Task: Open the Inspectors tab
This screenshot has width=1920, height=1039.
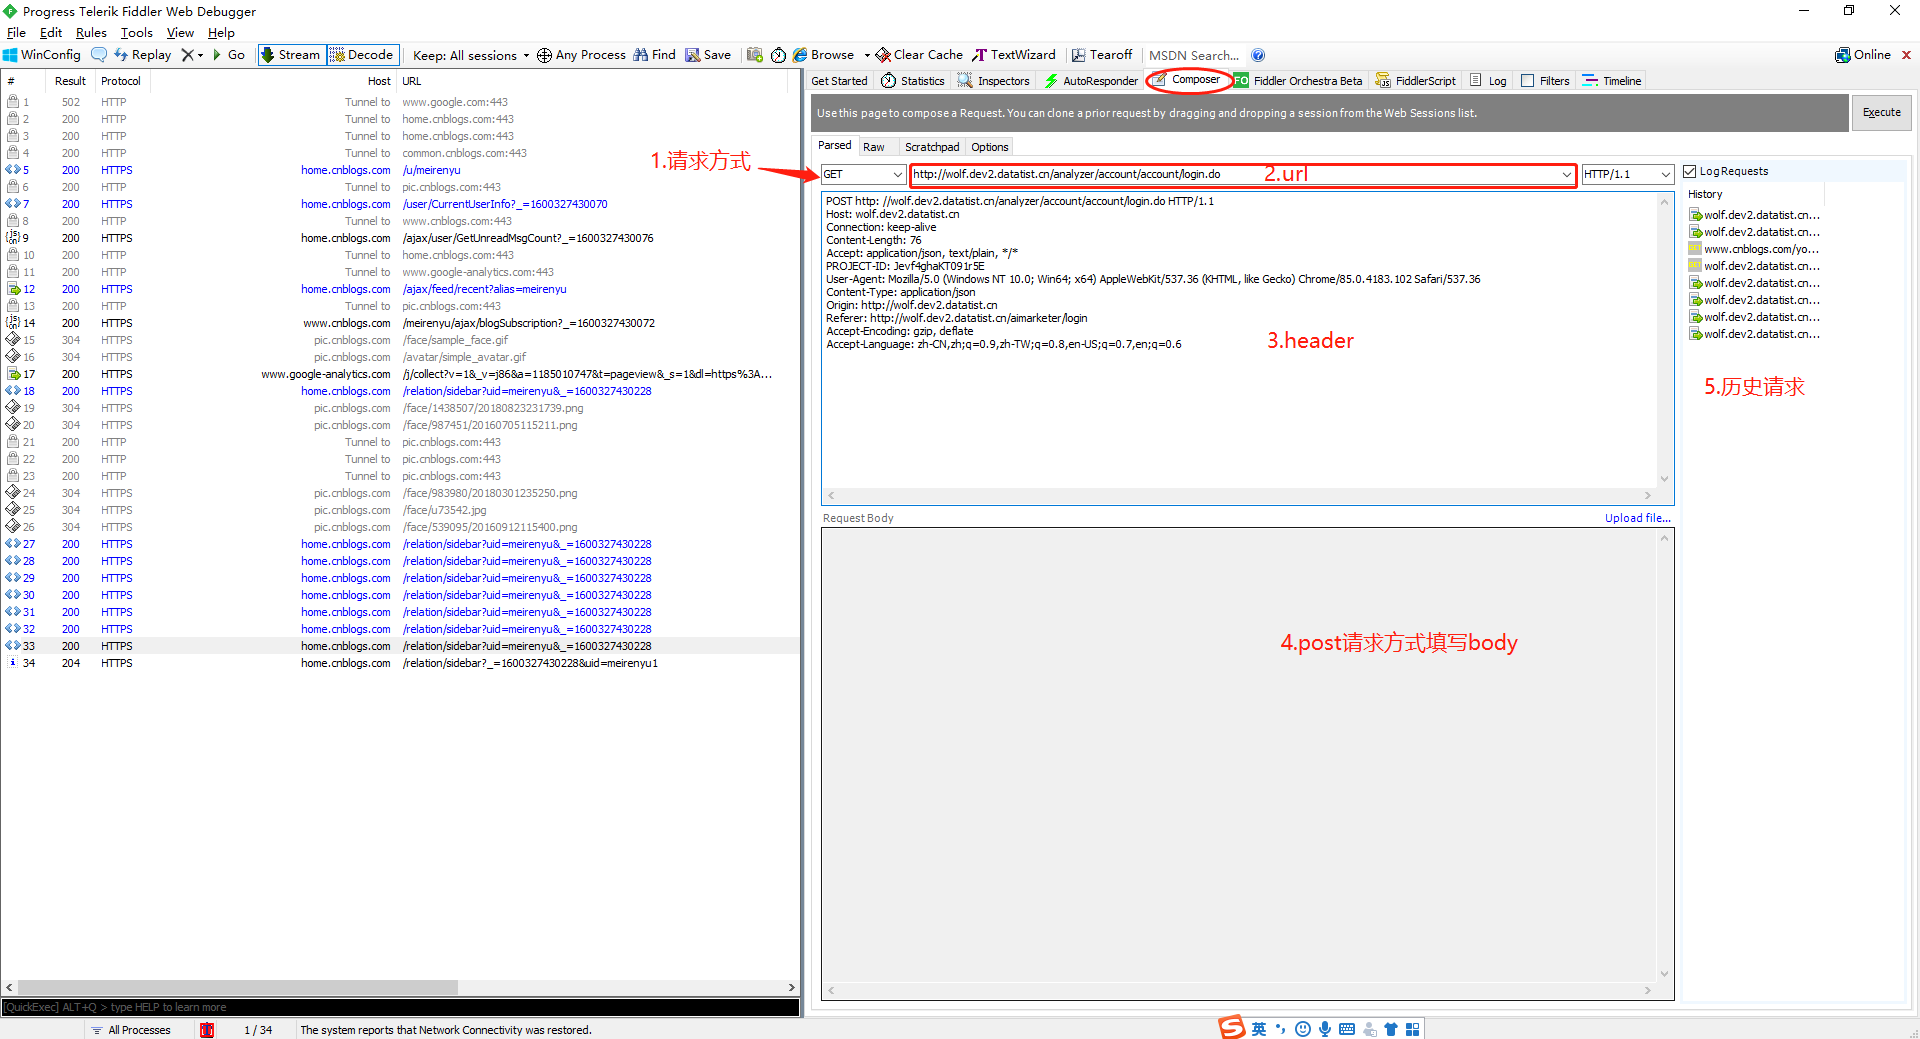Action: (993, 81)
